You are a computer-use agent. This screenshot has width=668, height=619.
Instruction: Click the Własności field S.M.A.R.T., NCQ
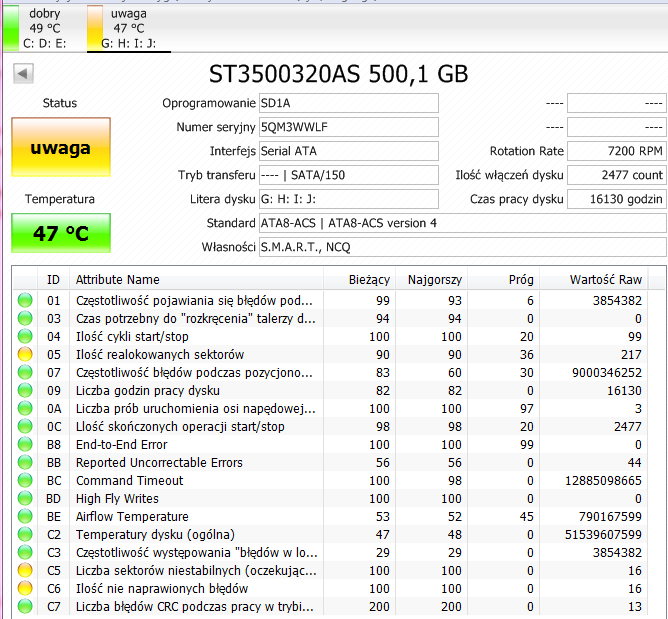pos(463,247)
